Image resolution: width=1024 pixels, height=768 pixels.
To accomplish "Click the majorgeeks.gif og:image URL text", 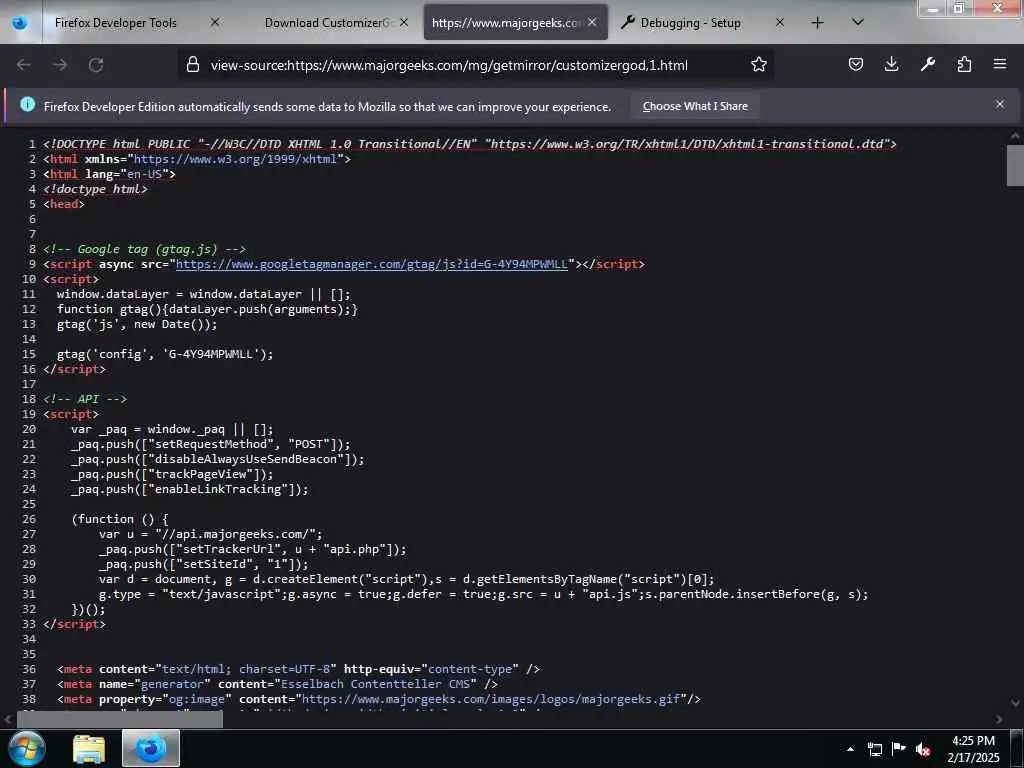I will click(x=491, y=699).
